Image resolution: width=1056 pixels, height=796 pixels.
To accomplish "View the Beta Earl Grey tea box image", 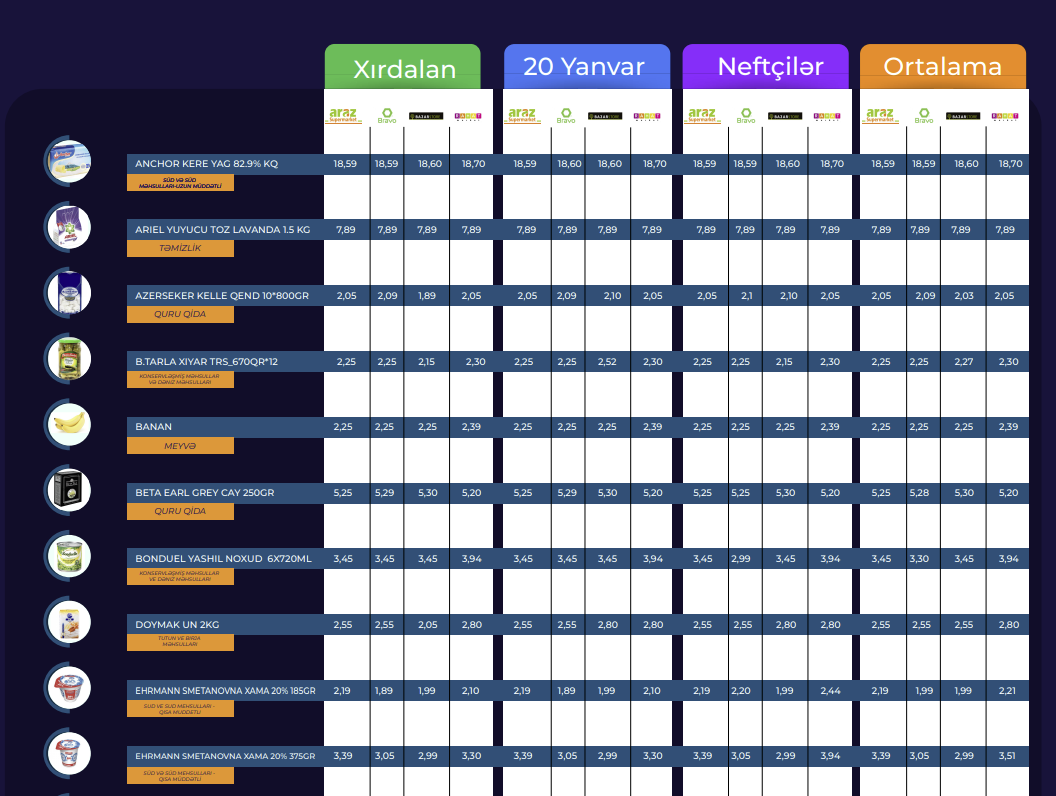I will (68, 490).
